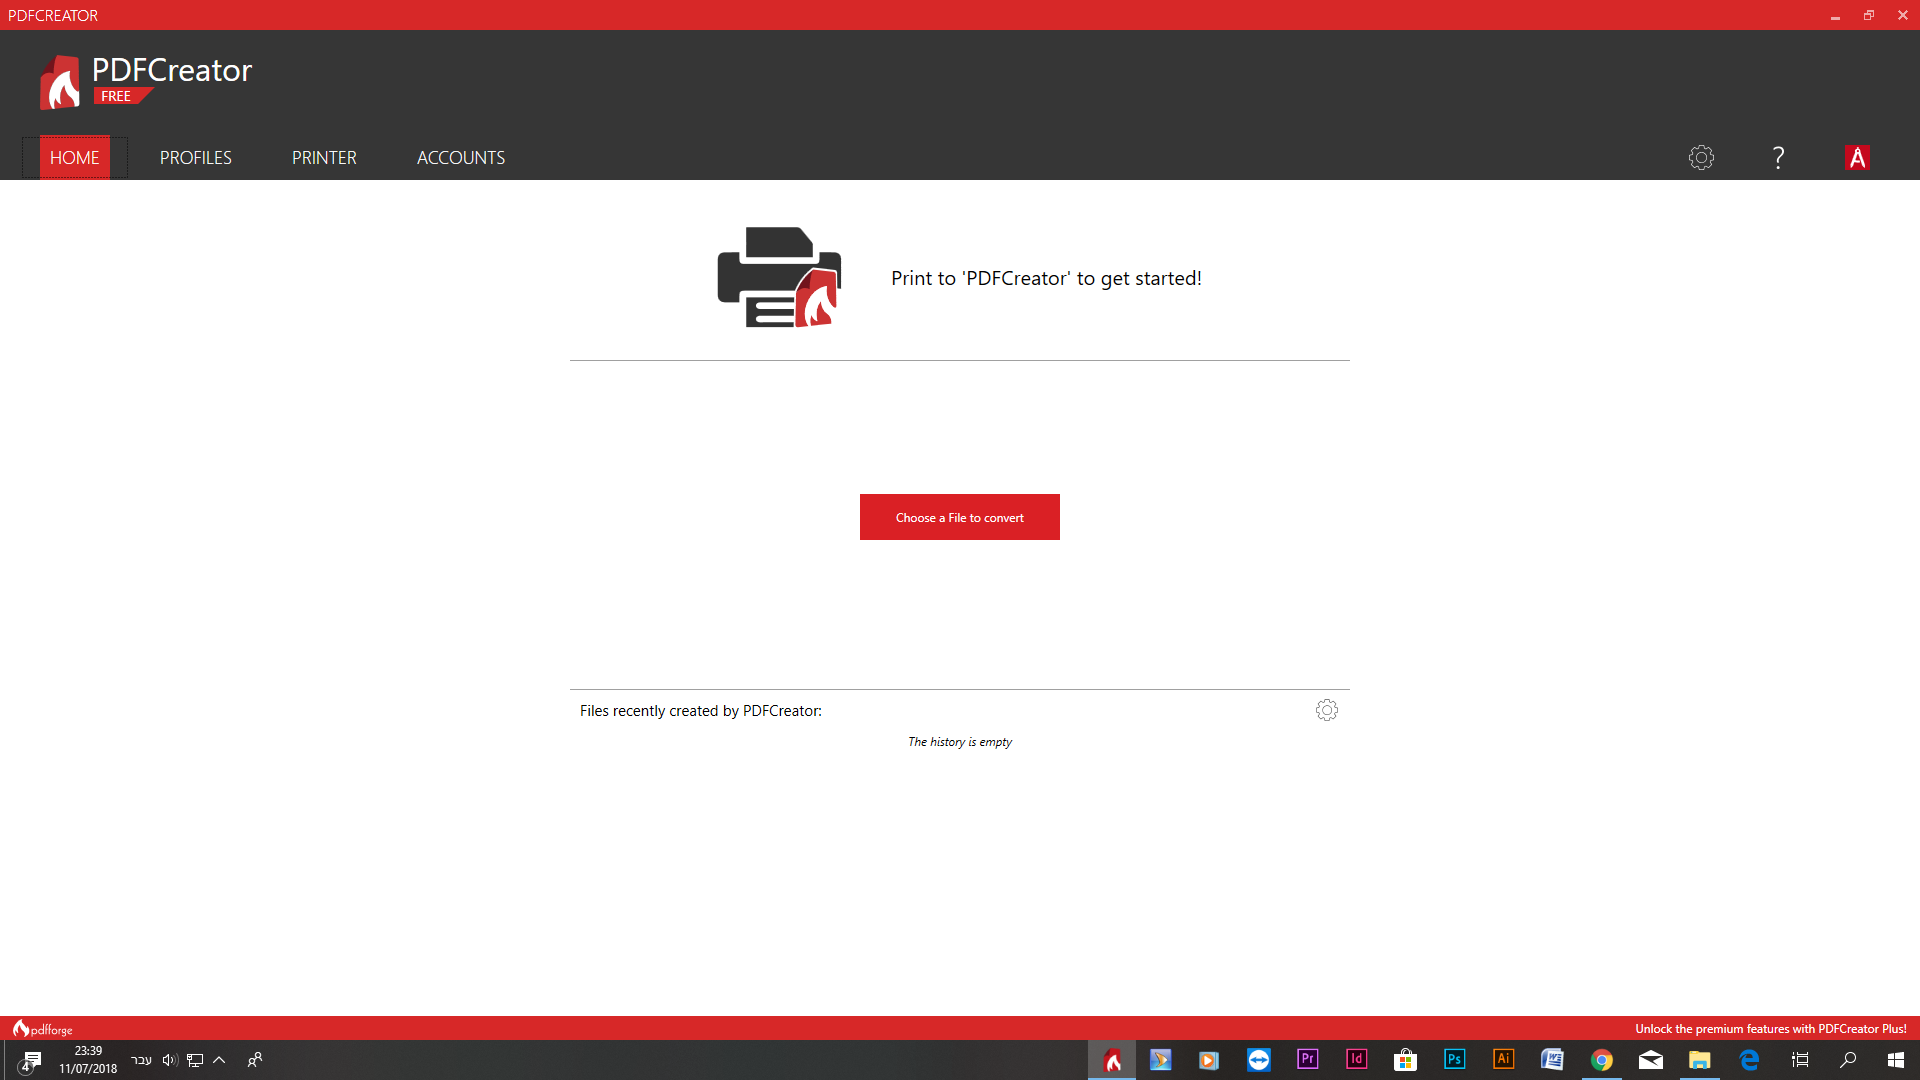
Task: Open the PROFILES tab
Action: [x=196, y=158]
